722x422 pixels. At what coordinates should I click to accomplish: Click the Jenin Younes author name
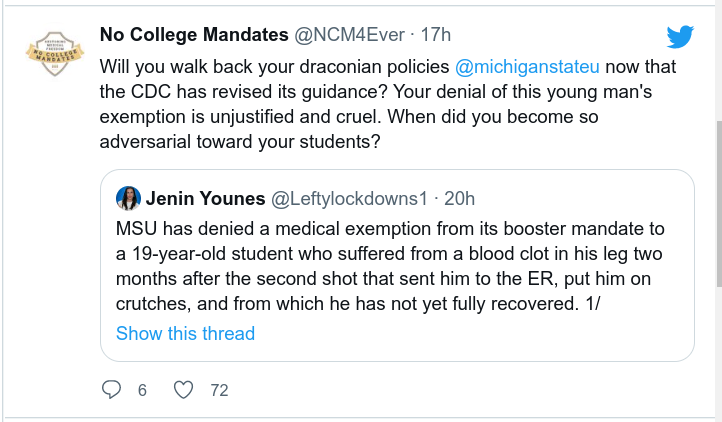coord(203,196)
